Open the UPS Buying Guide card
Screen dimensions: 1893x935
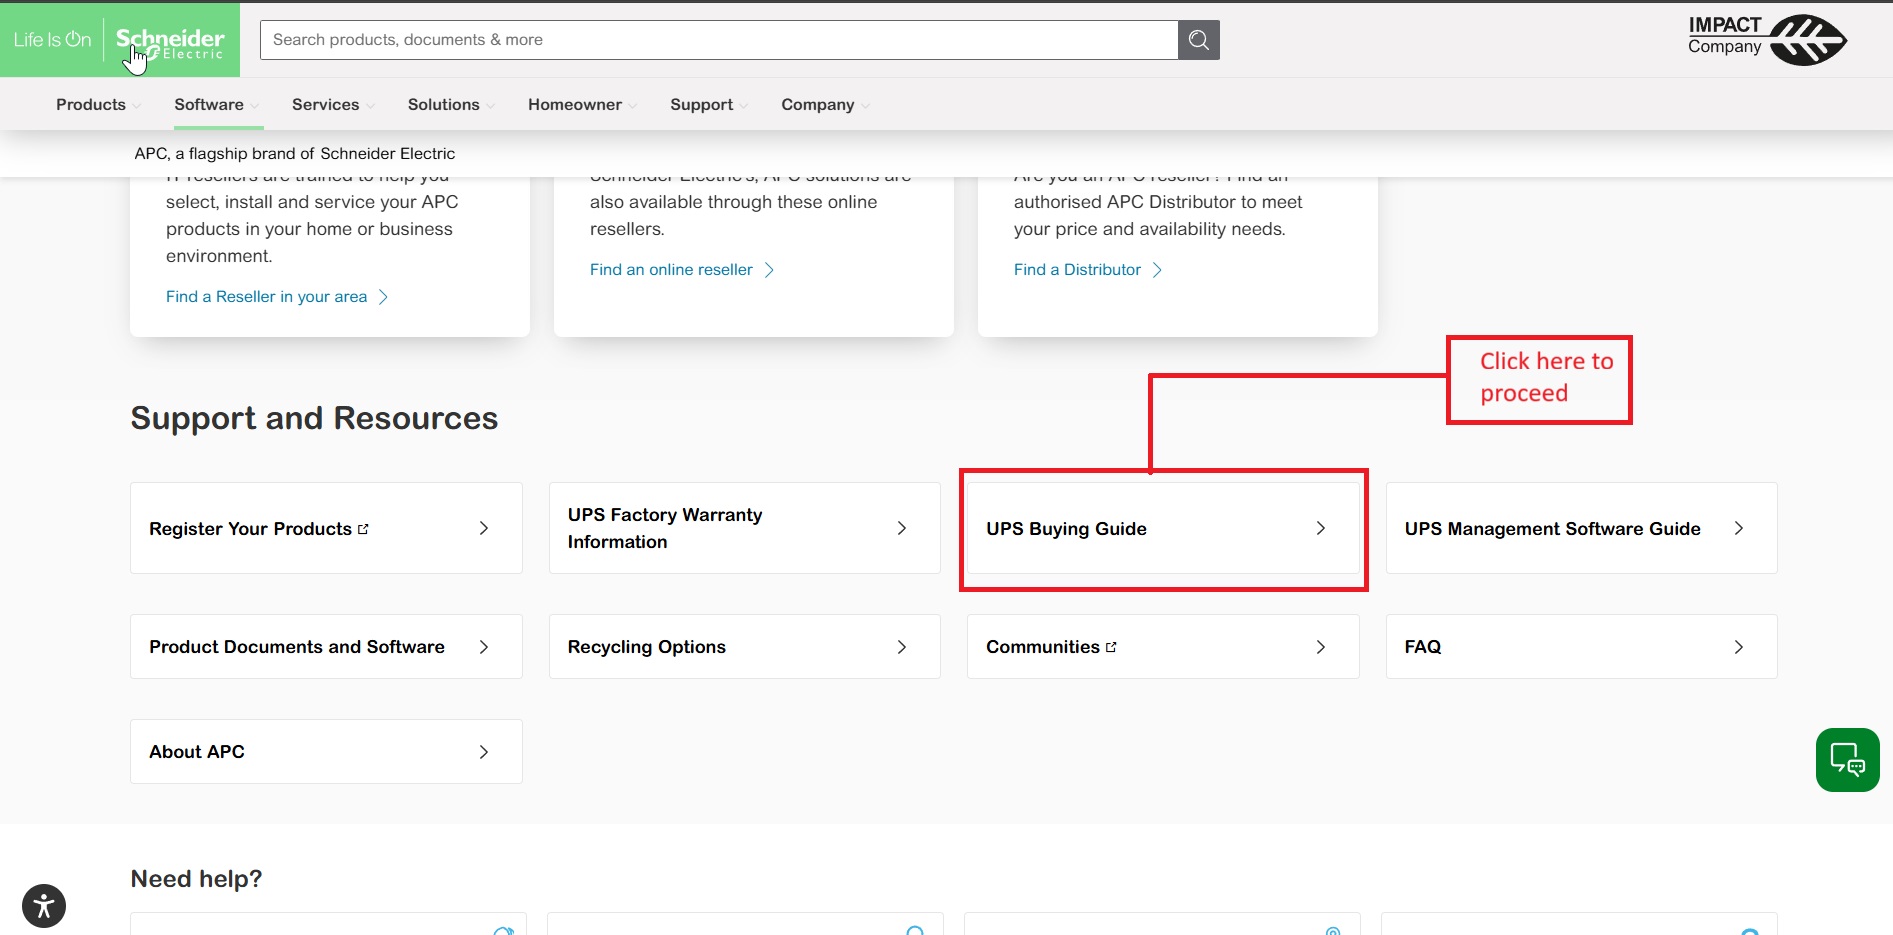click(1163, 528)
